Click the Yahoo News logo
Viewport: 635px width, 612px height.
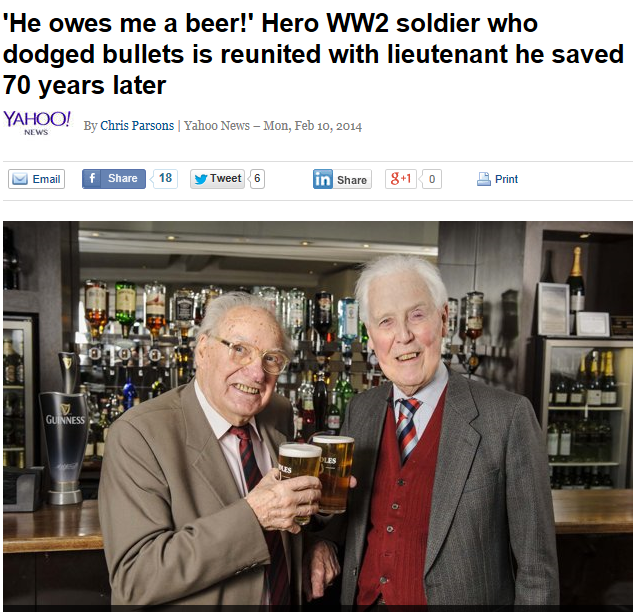37,123
